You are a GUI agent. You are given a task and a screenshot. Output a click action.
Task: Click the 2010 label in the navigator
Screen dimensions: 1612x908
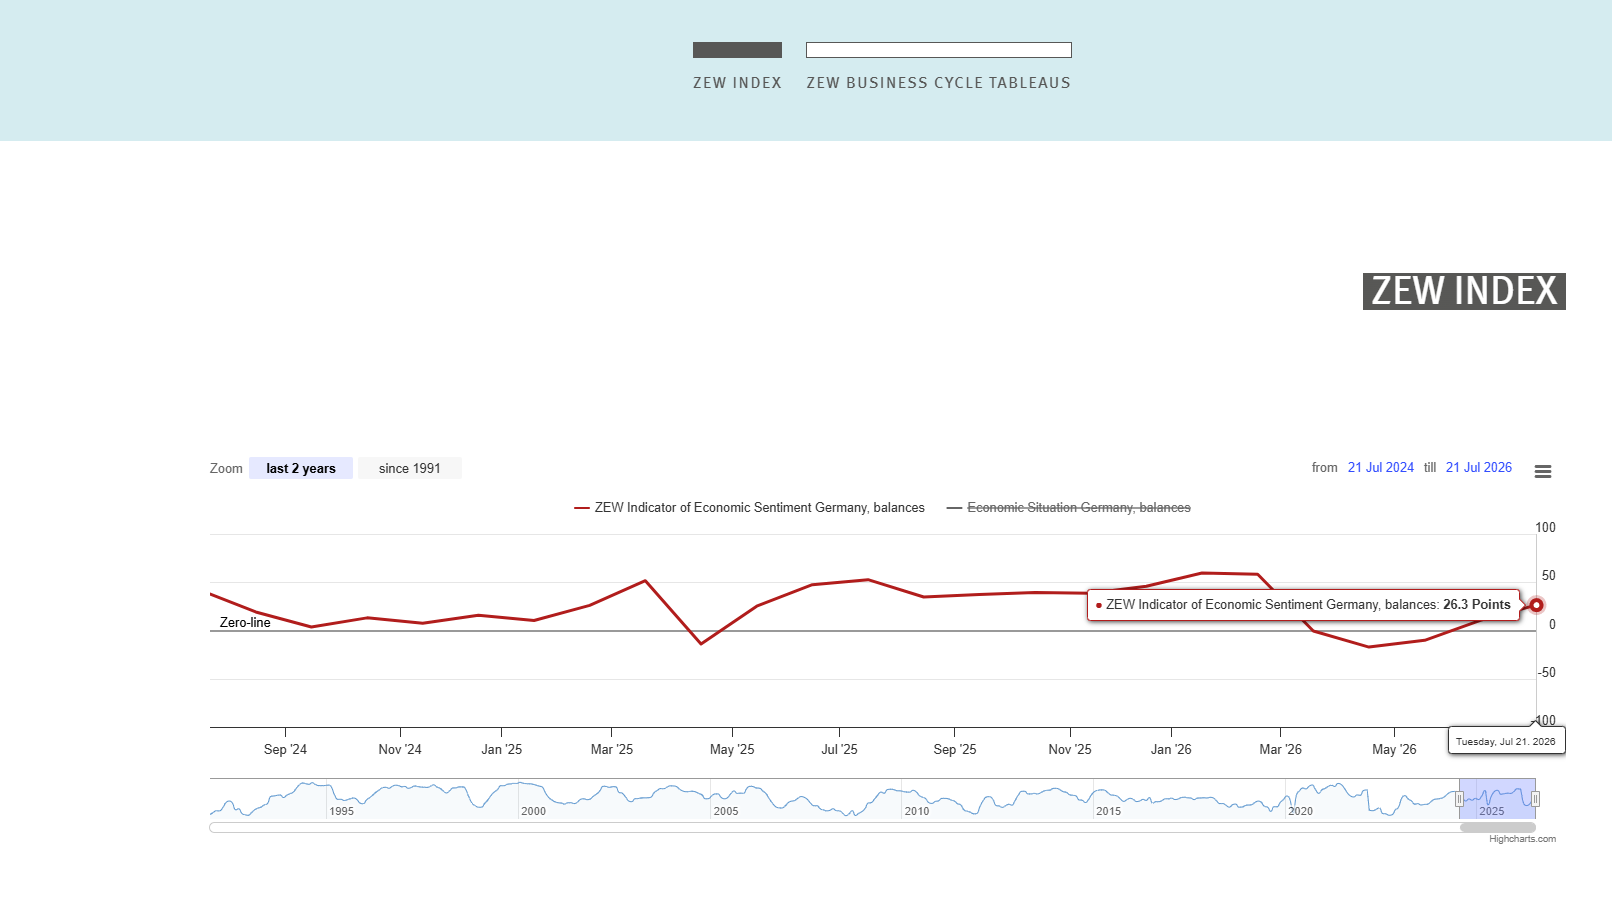917,811
